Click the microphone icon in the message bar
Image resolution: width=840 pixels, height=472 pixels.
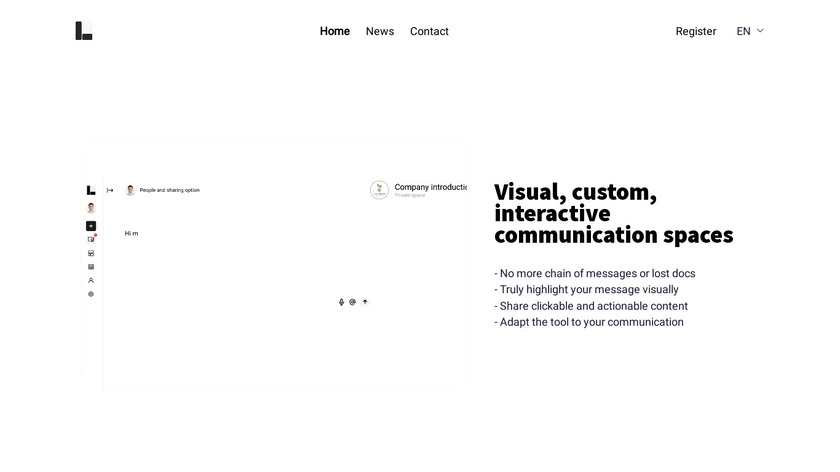point(341,302)
